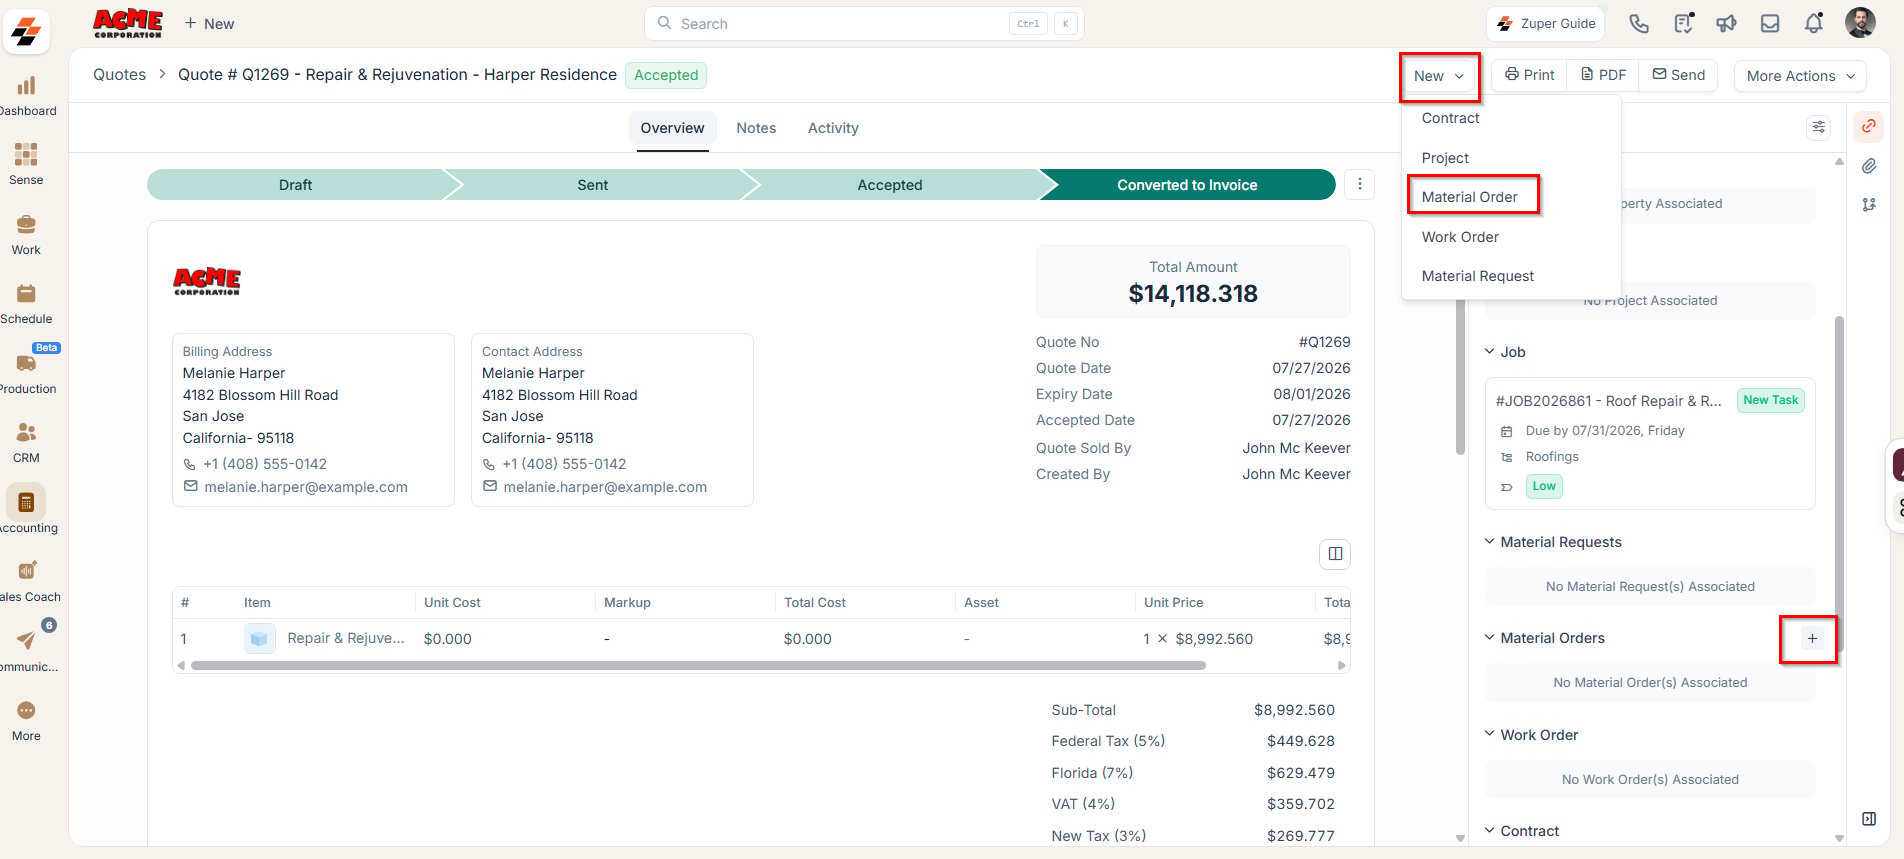
Task: Open the Accounting module icon
Action: pyautogui.click(x=26, y=502)
